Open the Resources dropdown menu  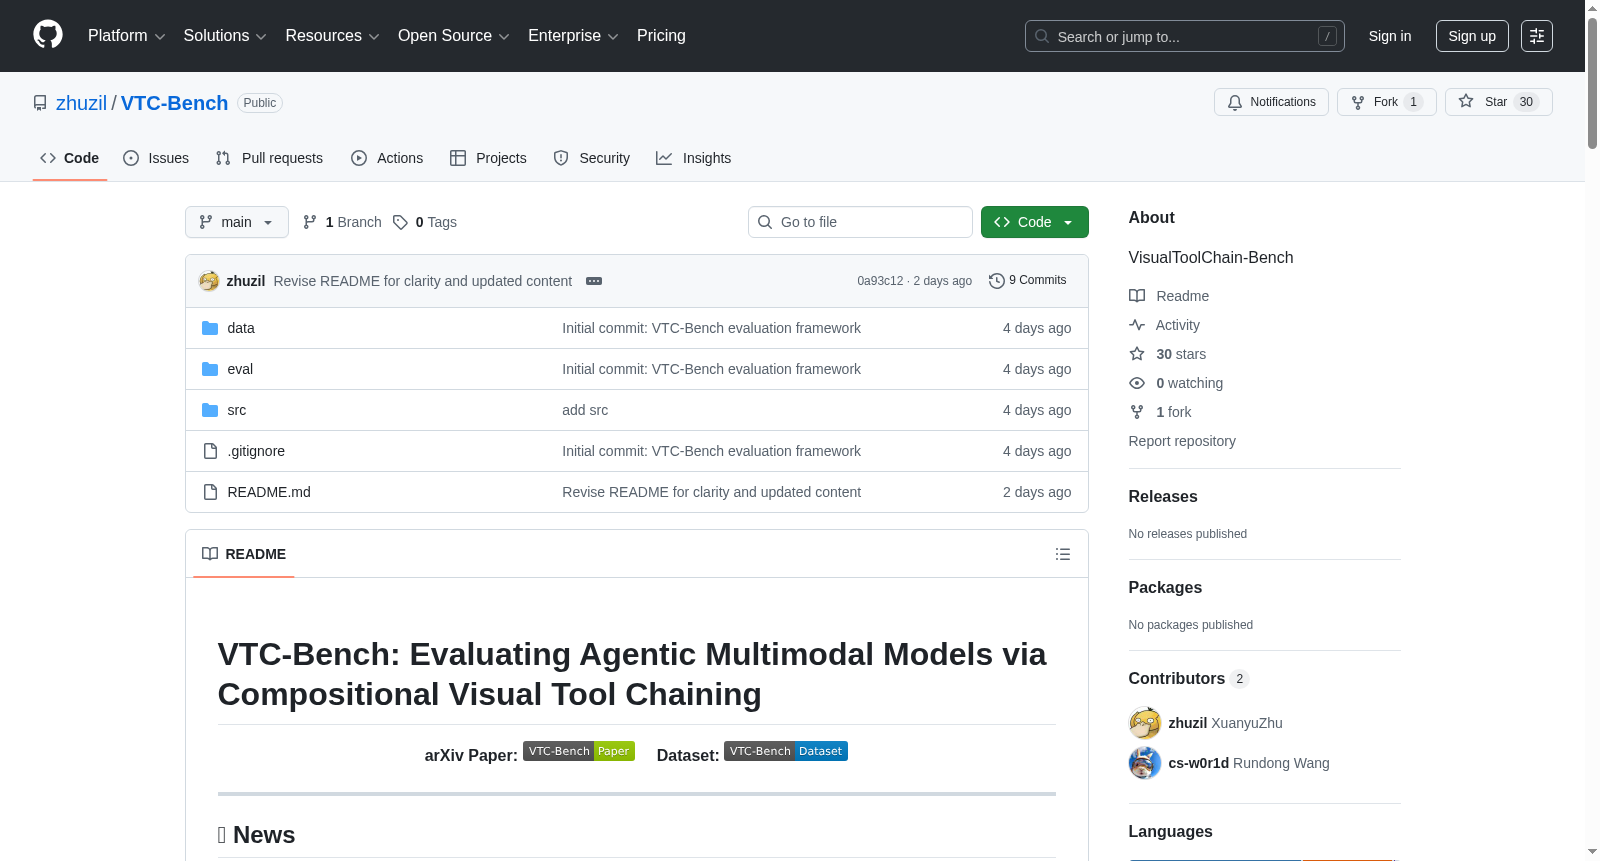332,36
